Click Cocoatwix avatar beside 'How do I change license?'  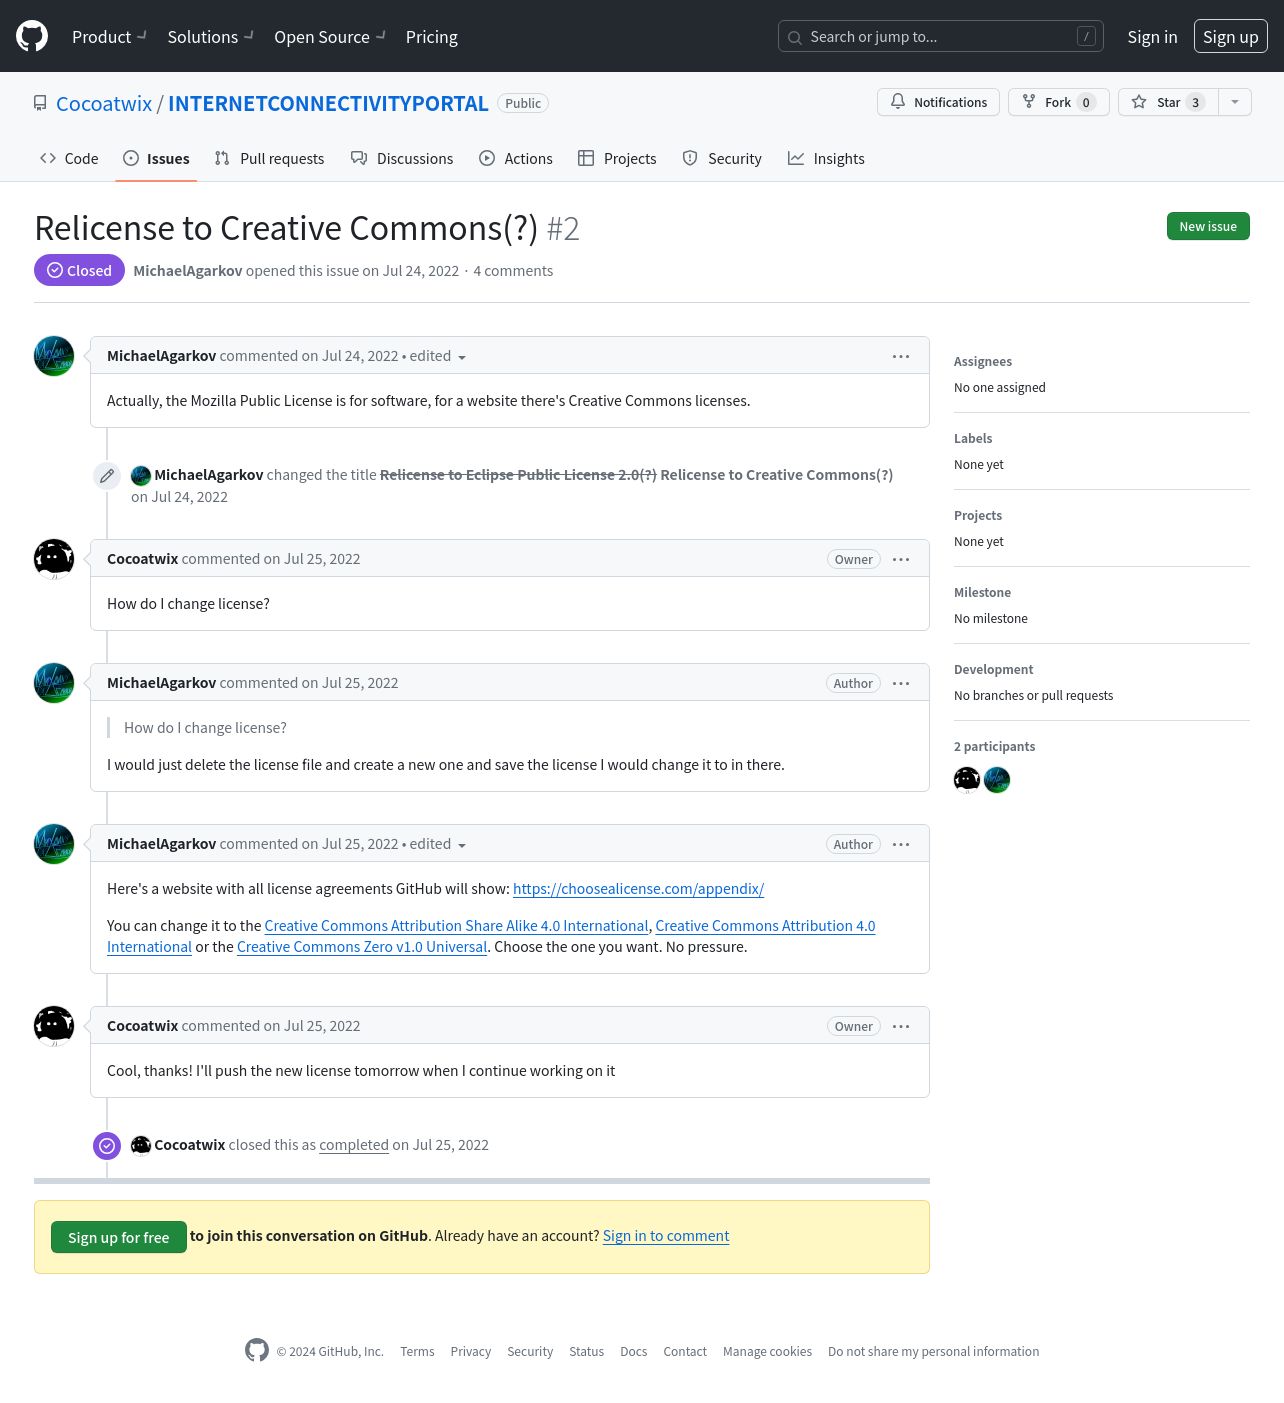[54, 559]
